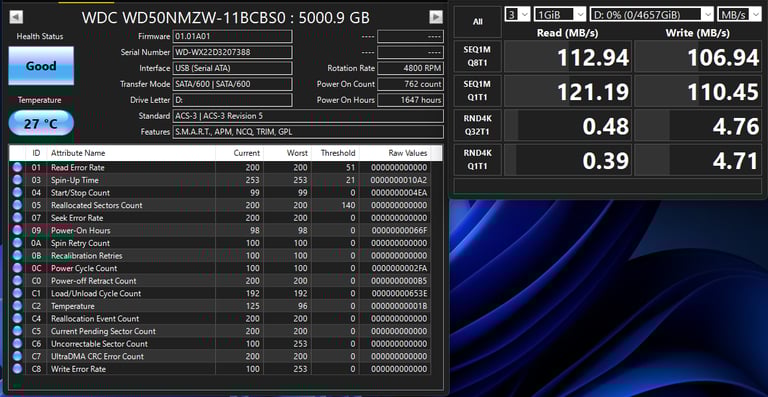Select the Read Error Rate attribute name
The width and height of the screenshot is (768, 397).
[x=78, y=167]
